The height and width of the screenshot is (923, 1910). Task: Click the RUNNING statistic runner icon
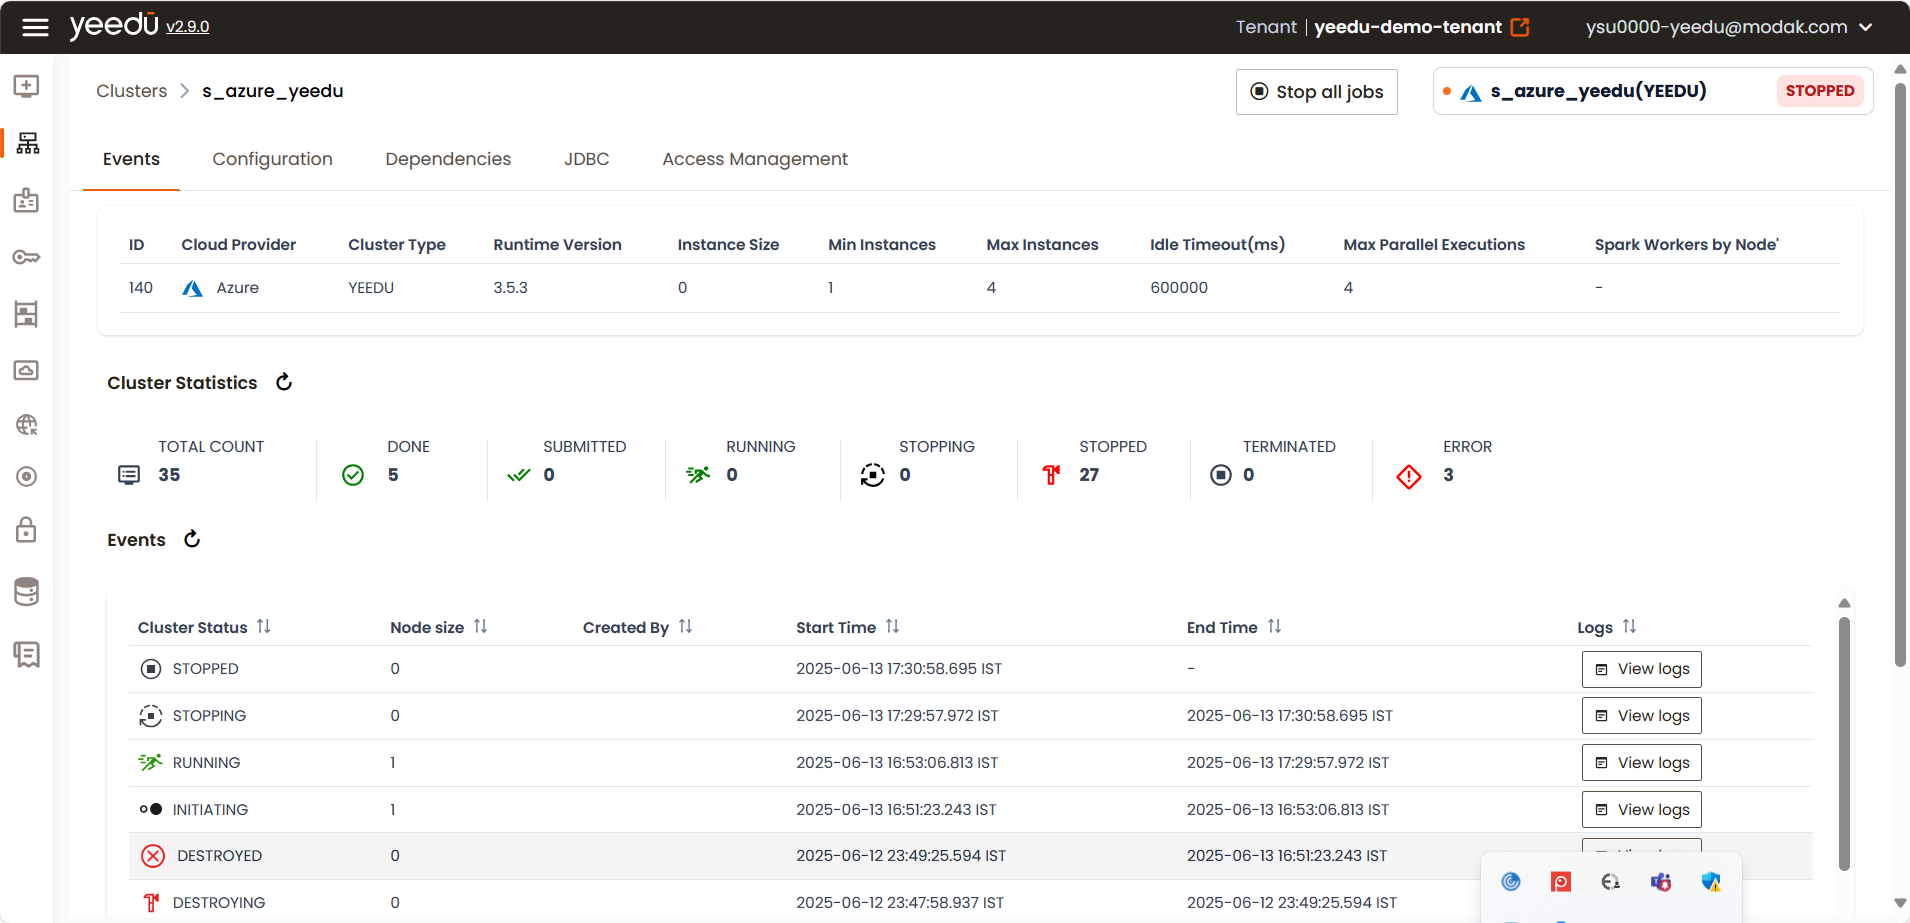click(x=698, y=475)
